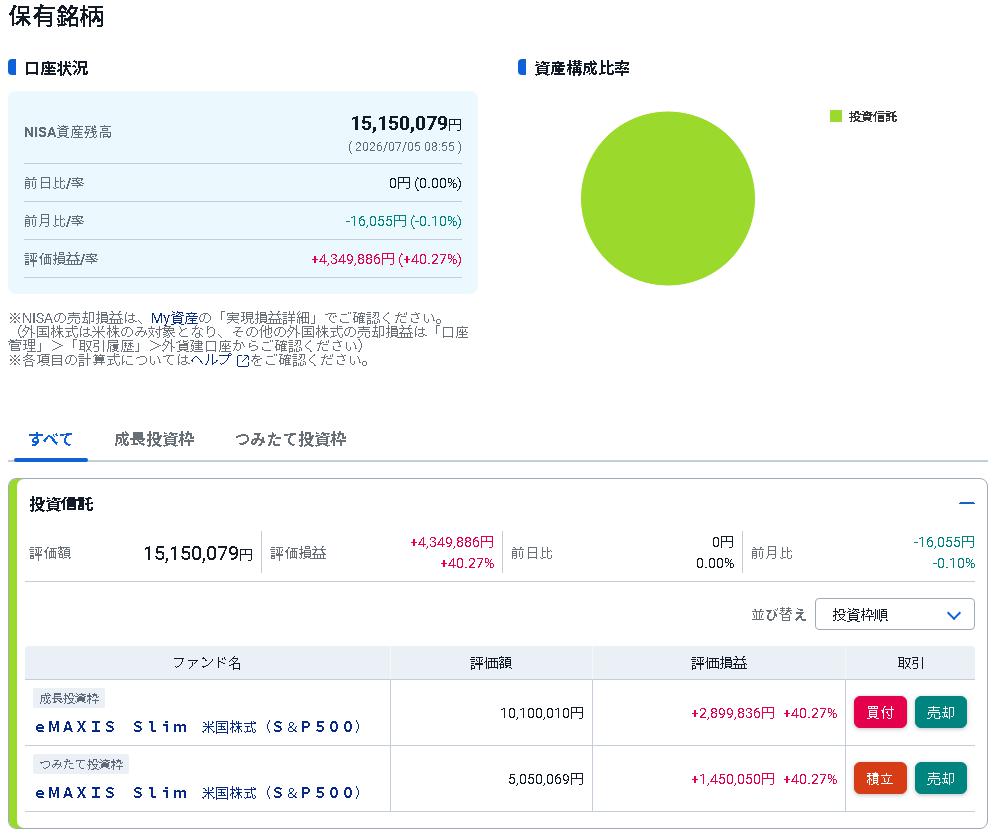Image resolution: width=993 pixels, height=834 pixels.
Task: Click the 投資信託 legend label
Action: [873, 117]
